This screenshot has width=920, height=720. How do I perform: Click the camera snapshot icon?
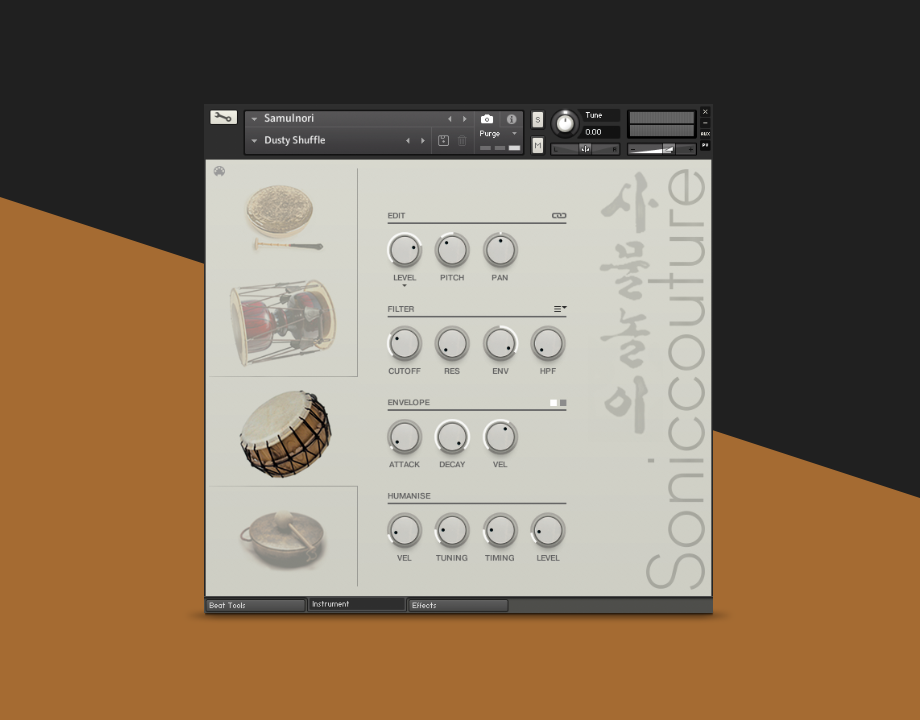(487, 119)
